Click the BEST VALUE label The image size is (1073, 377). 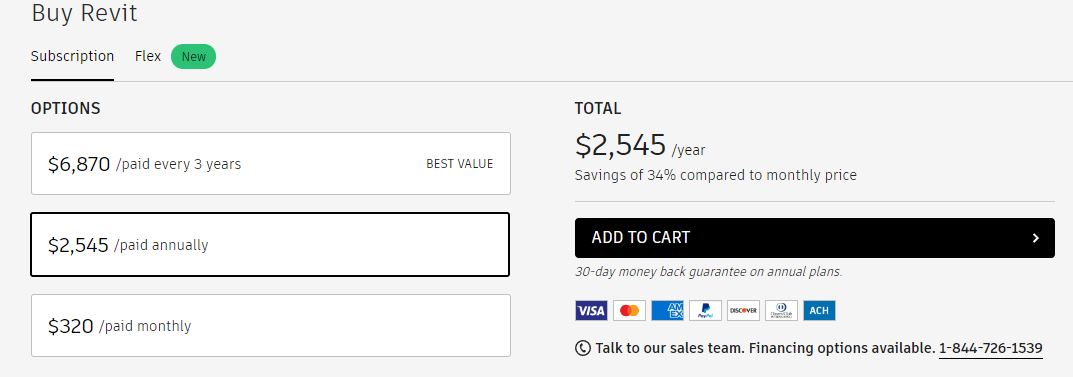click(x=459, y=164)
